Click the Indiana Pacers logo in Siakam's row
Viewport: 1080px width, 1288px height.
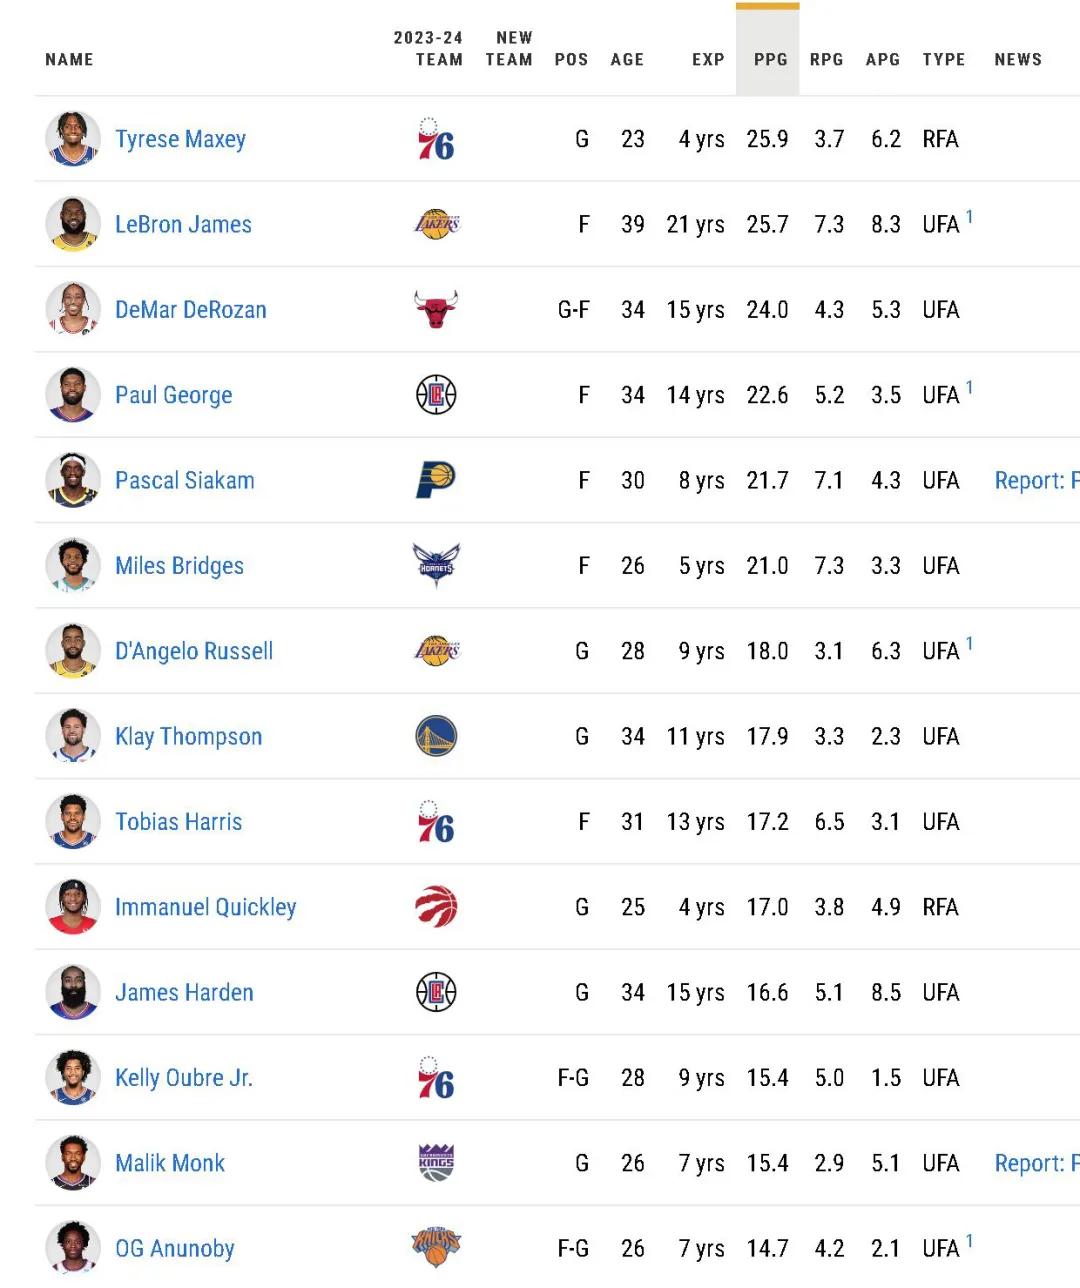(436, 480)
